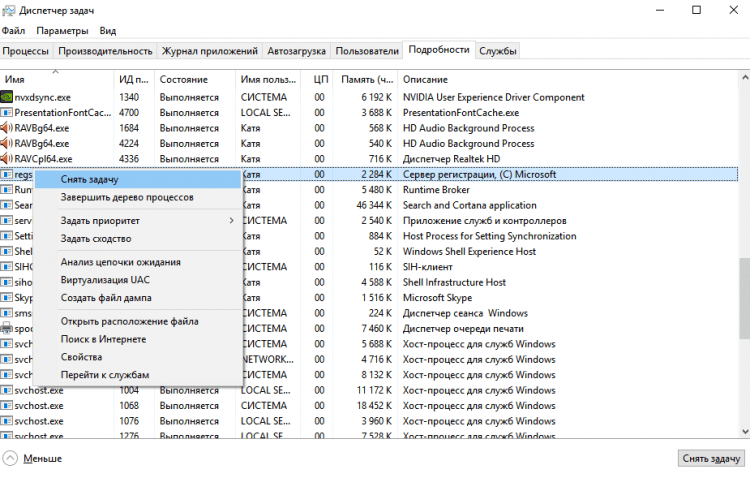
Task: Switch to the Автозагрузка tab
Action: pos(297,51)
